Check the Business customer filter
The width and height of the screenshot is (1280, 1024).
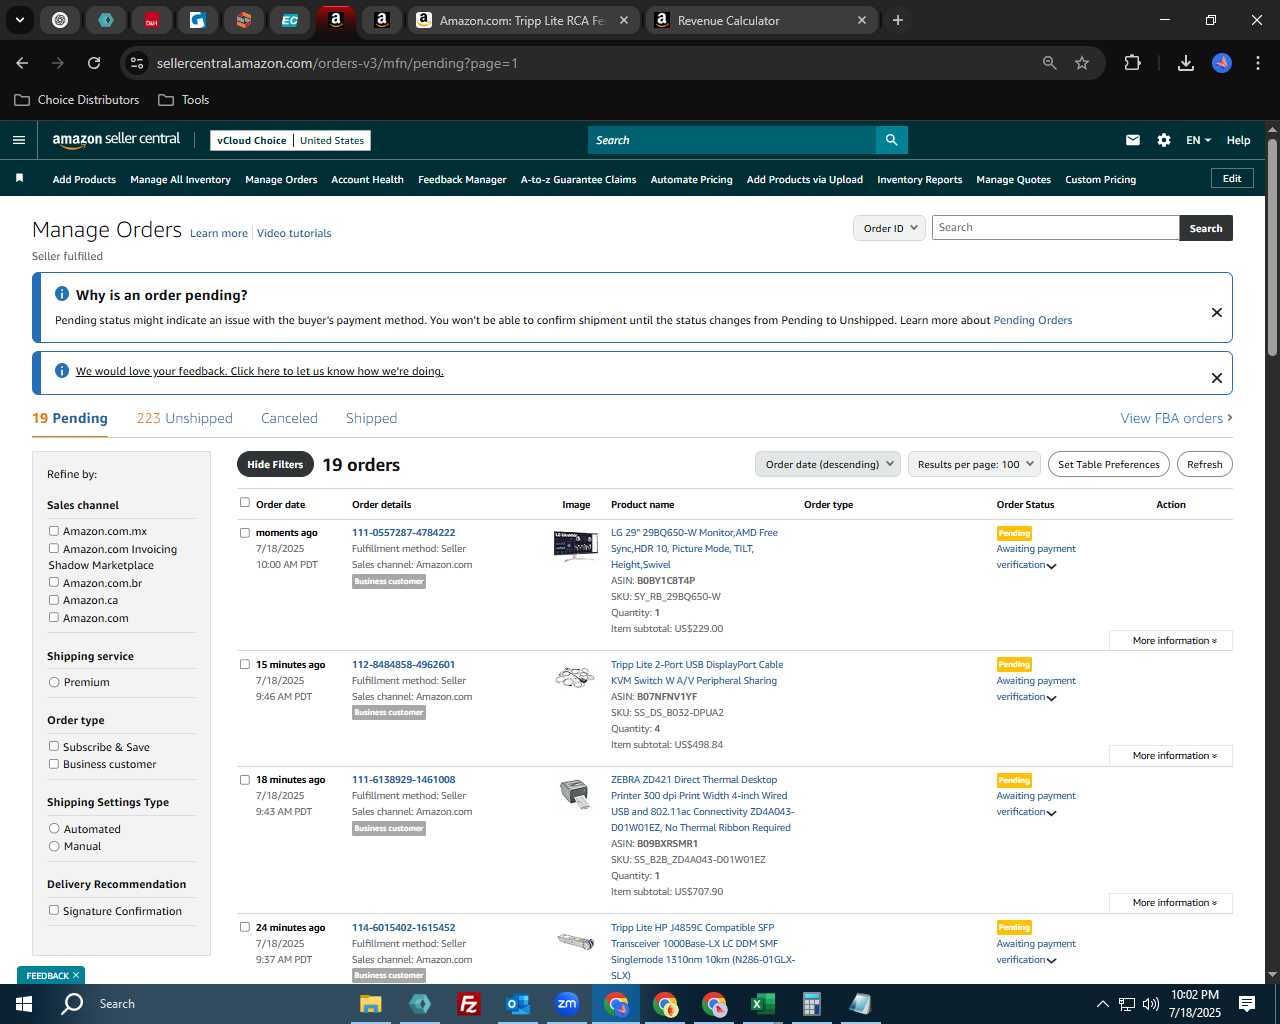click(54, 764)
